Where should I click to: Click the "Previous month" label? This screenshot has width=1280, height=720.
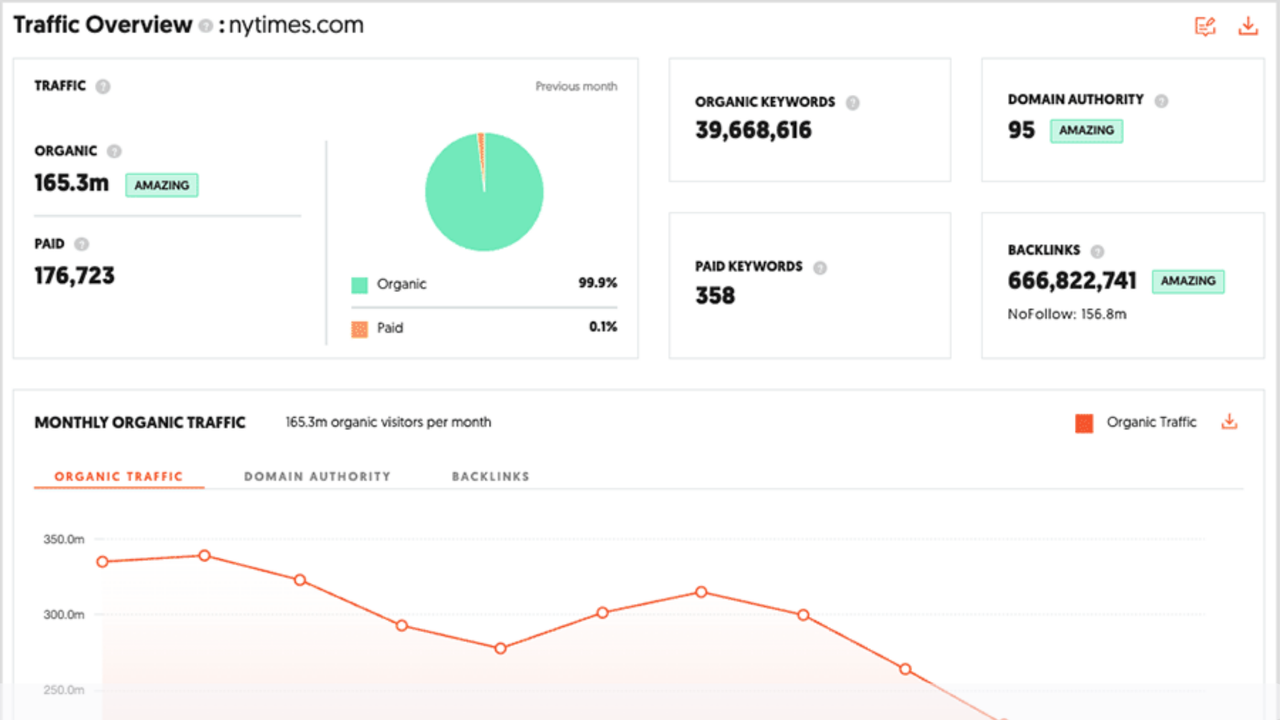click(576, 87)
